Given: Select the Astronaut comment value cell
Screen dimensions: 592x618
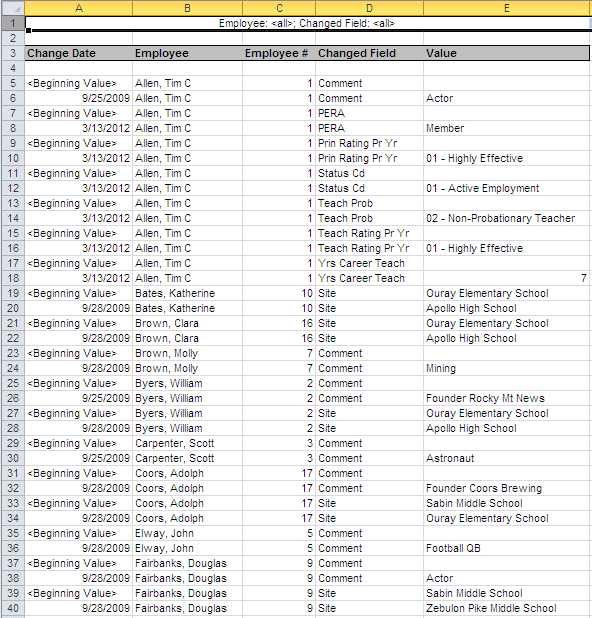Looking at the screenshot, I should (507, 458).
